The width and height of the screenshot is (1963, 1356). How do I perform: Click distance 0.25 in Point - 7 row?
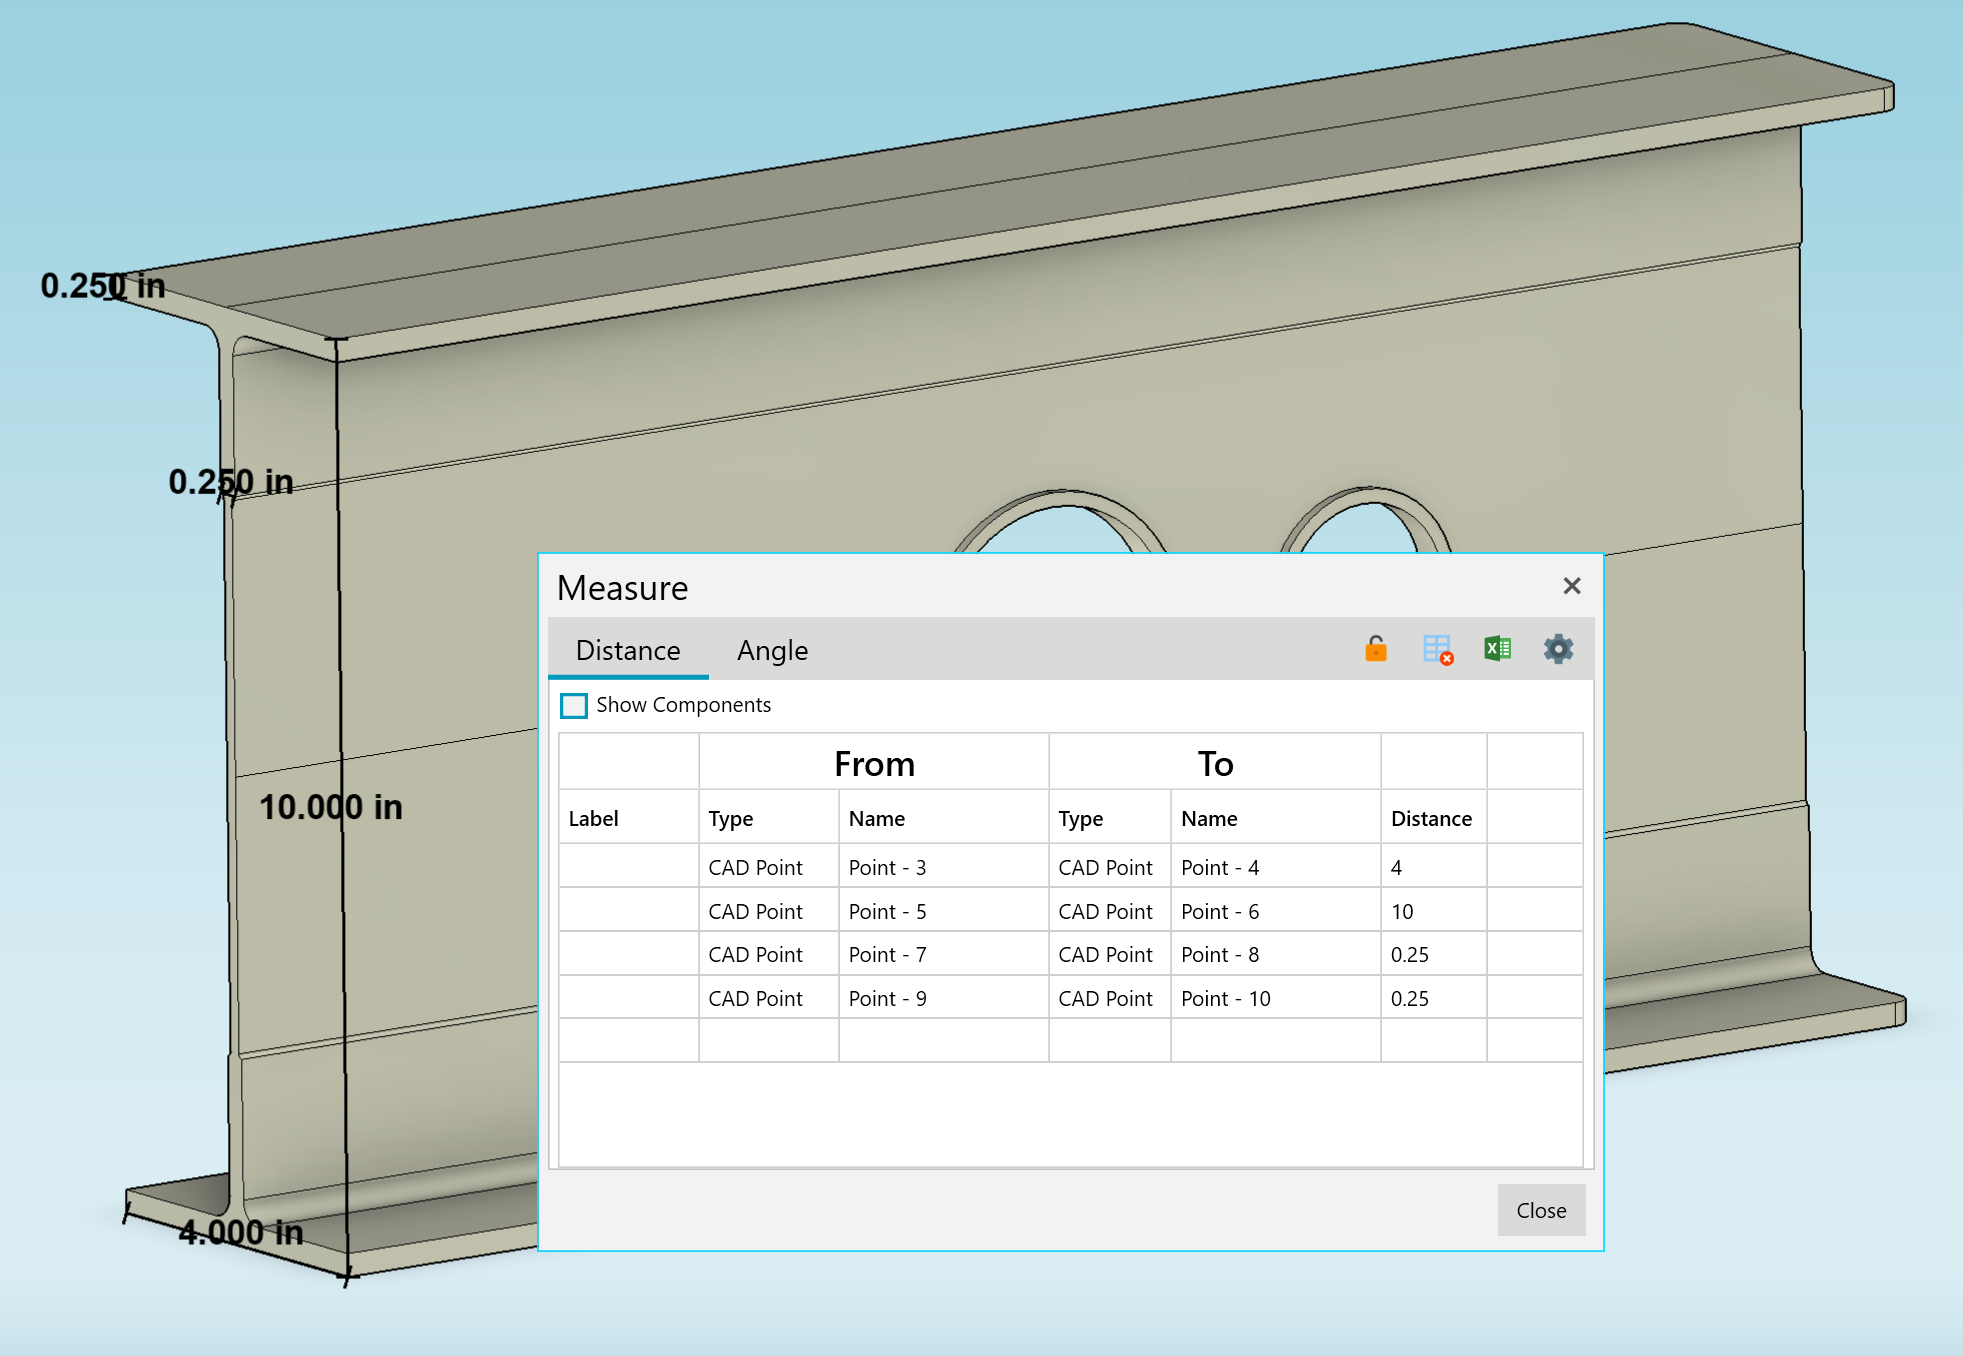1433,954
